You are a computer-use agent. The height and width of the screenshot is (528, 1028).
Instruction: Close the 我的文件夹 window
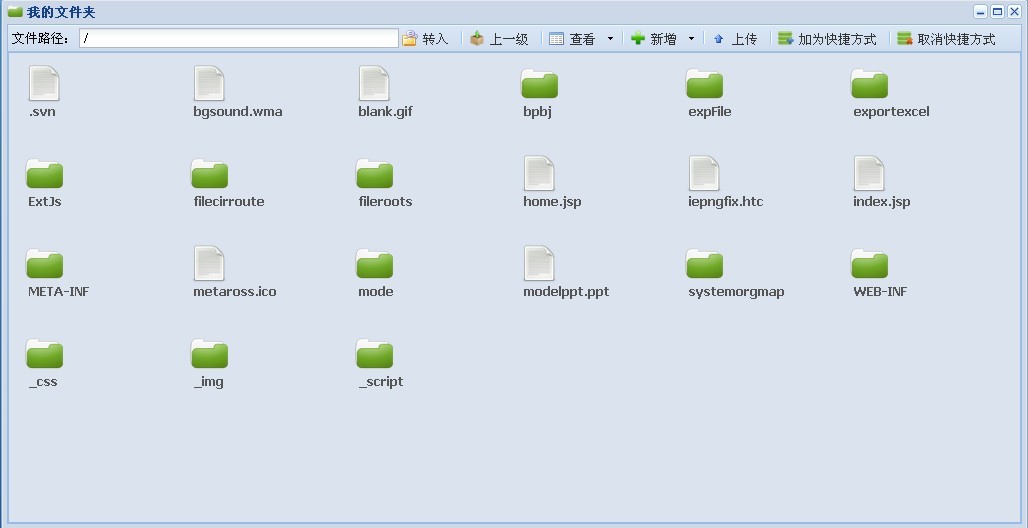1014,12
